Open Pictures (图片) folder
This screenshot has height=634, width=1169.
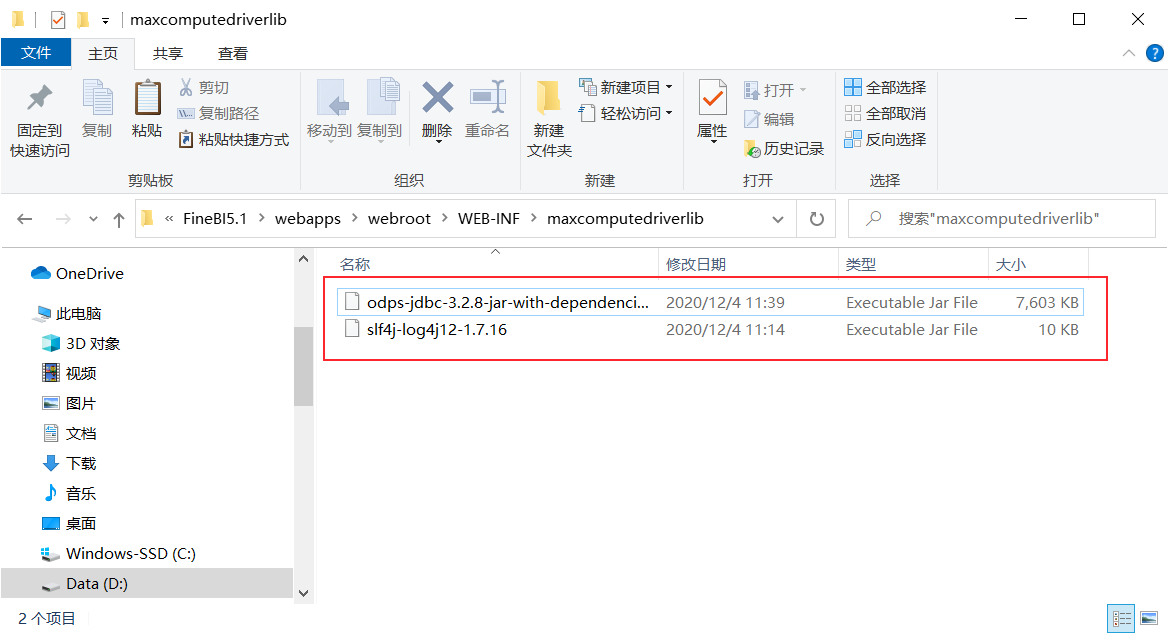[69, 403]
